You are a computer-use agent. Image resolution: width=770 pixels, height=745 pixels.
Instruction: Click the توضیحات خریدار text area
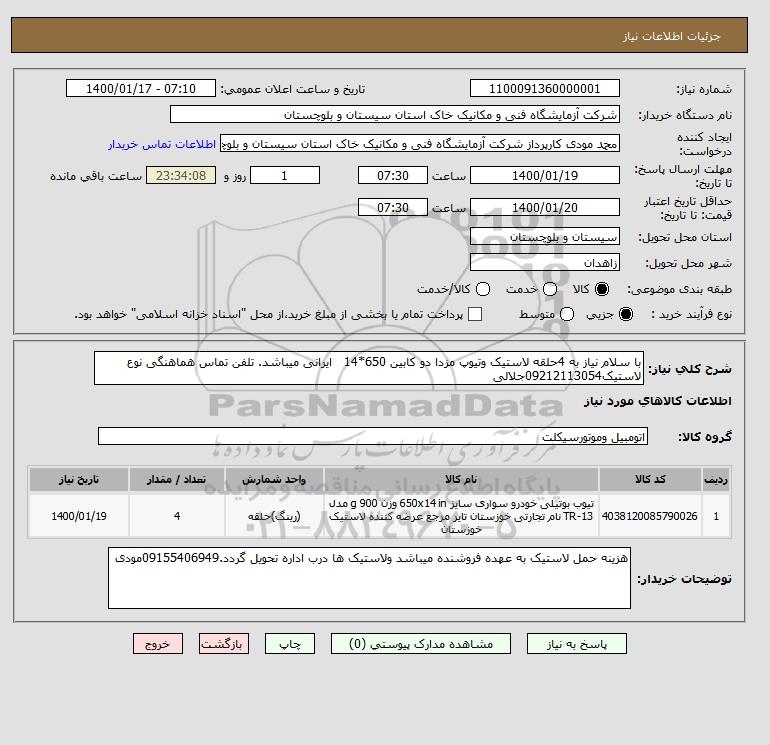(369, 578)
